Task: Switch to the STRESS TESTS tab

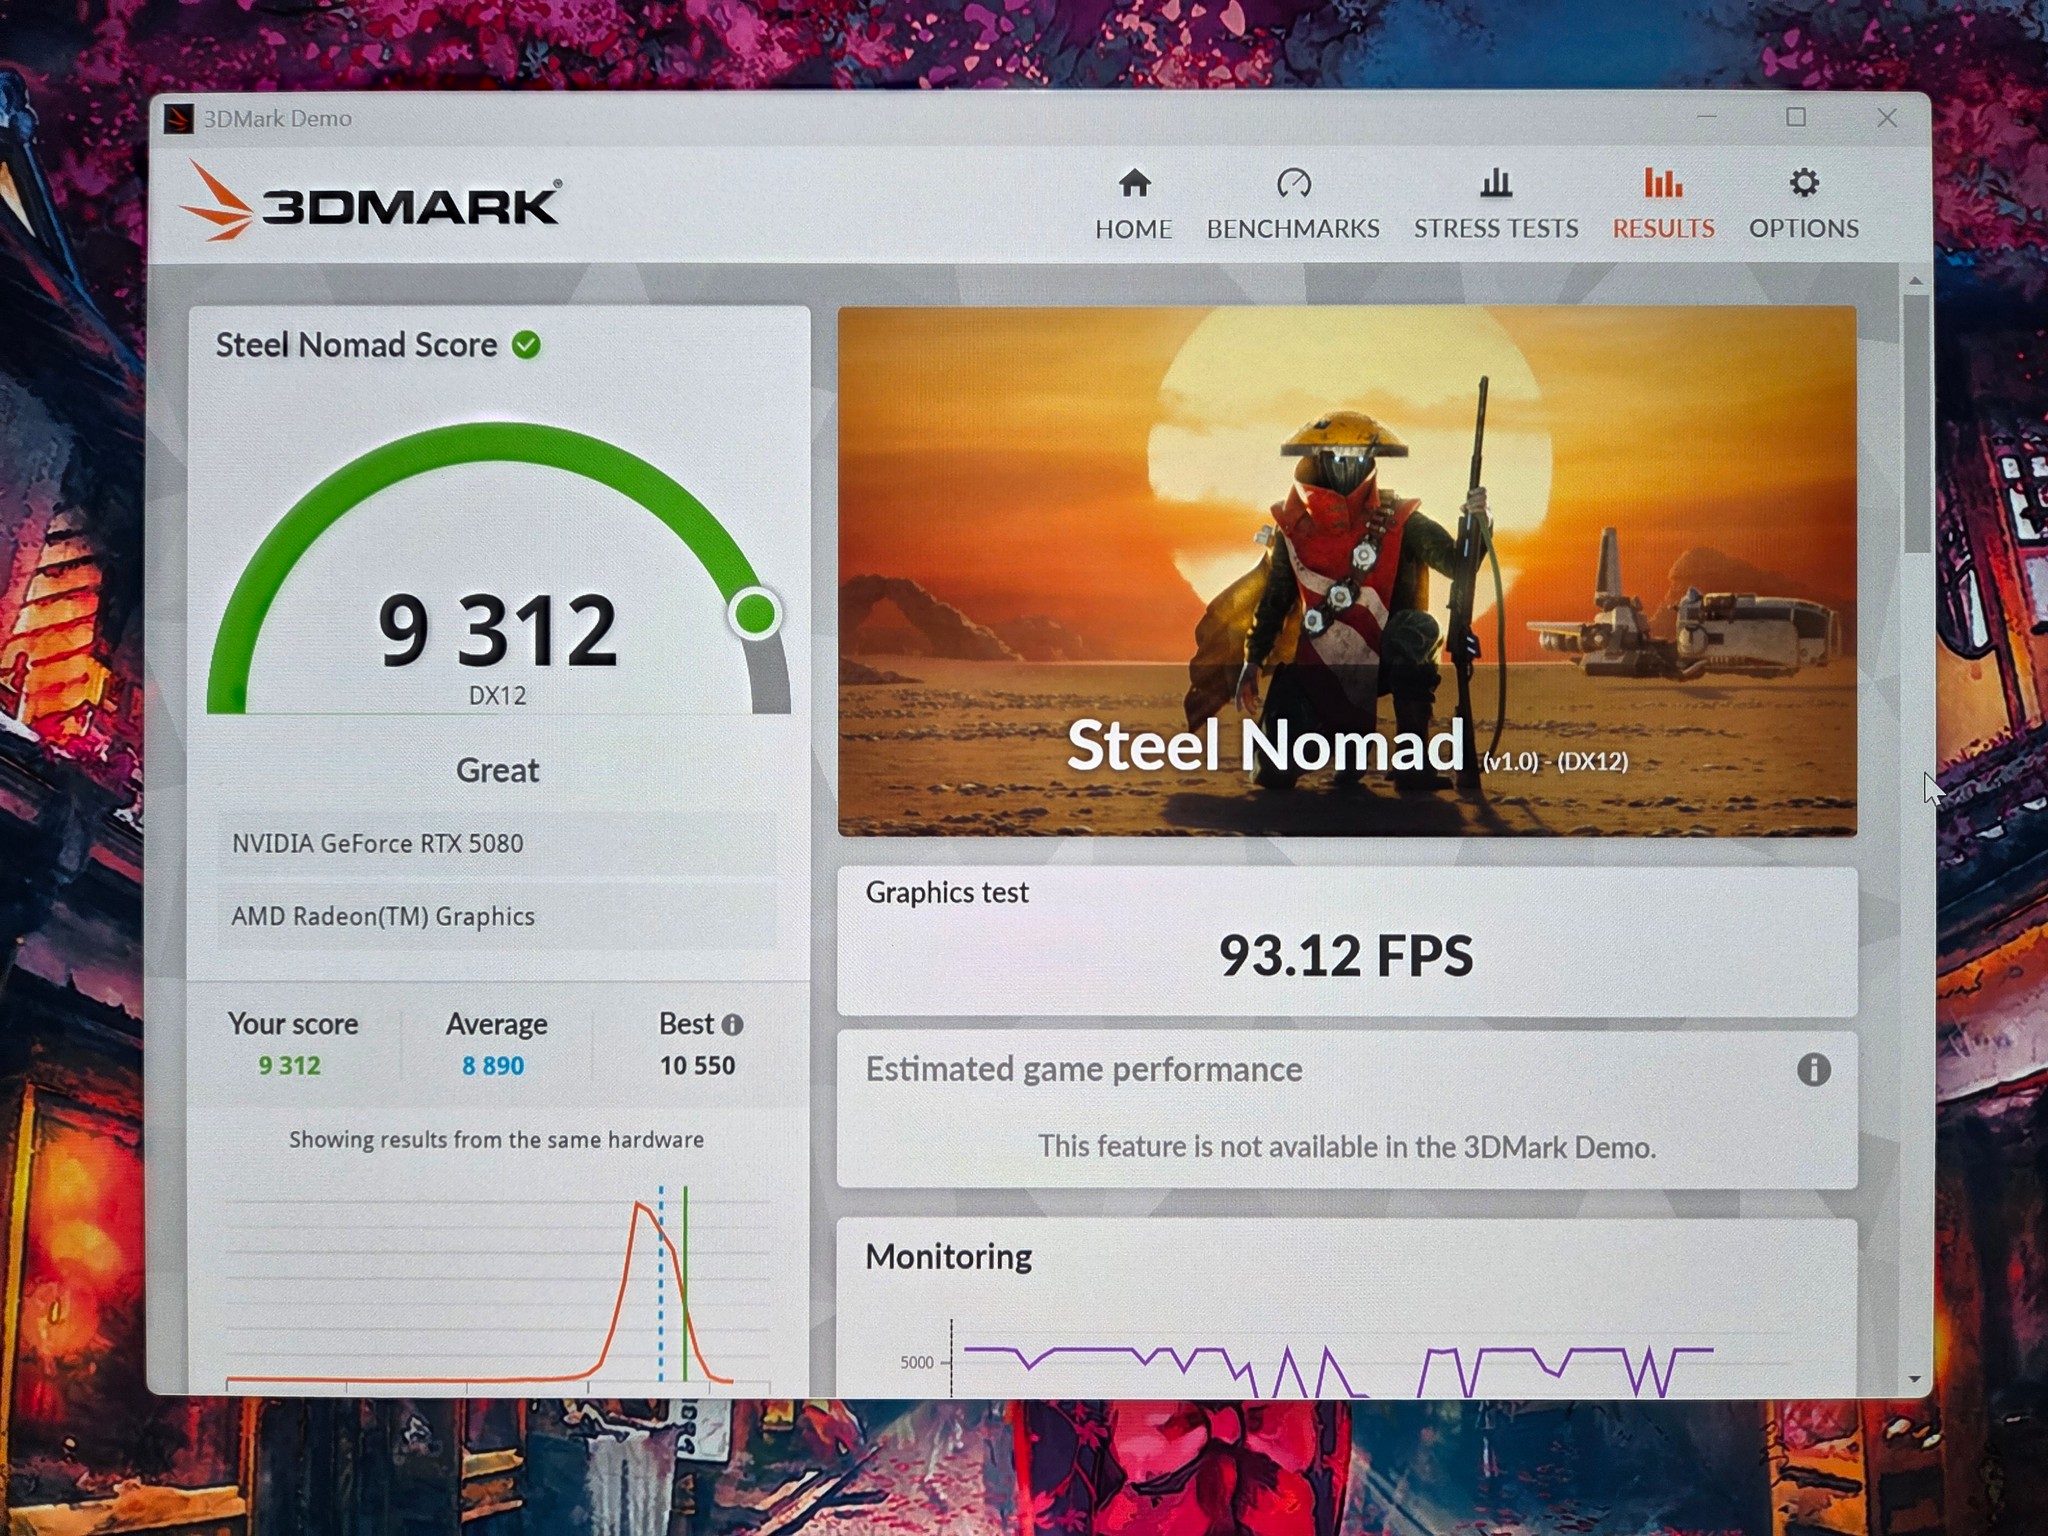Action: click(1496, 205)
